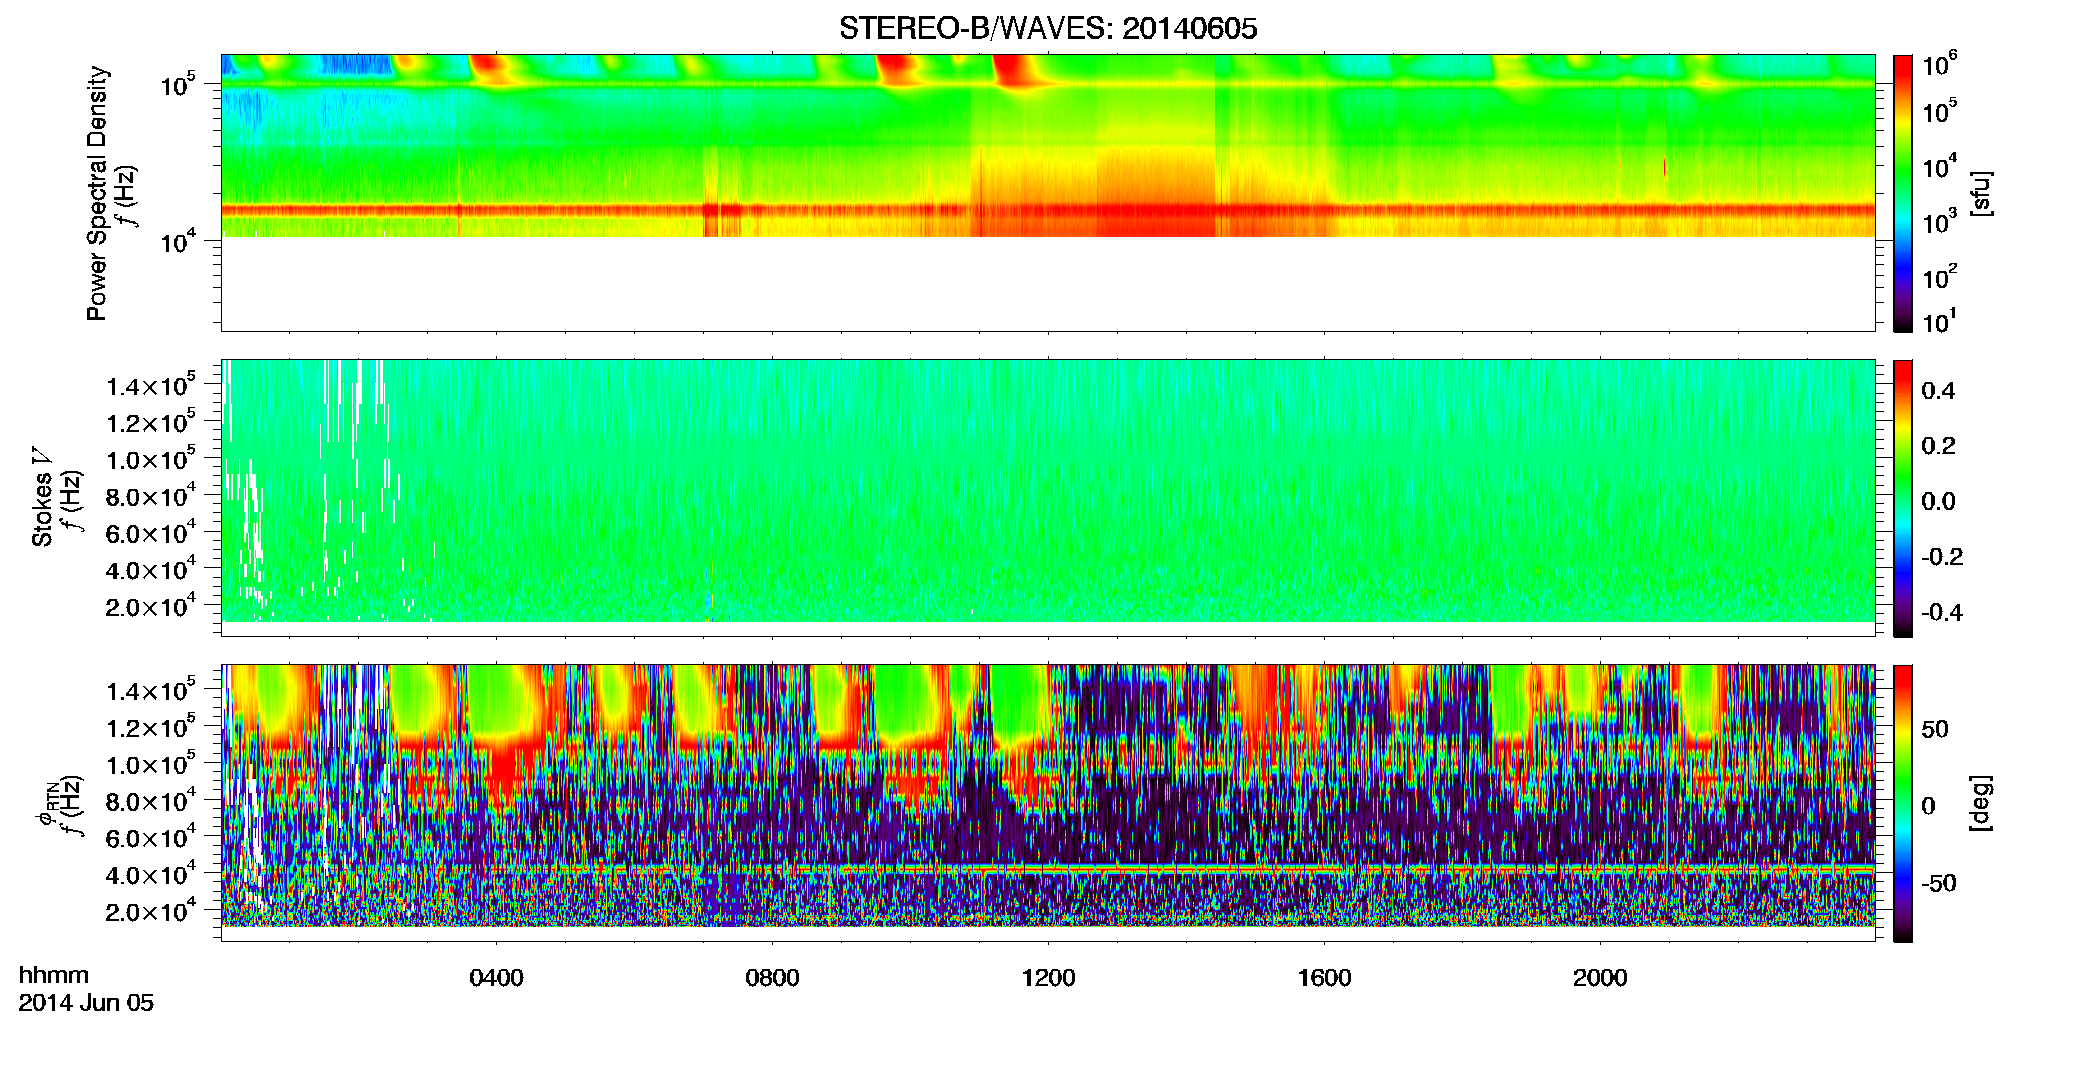The image size is (2096, 1080).
Task: Click the 0400 time axis tick label
Action: [496, 978]
